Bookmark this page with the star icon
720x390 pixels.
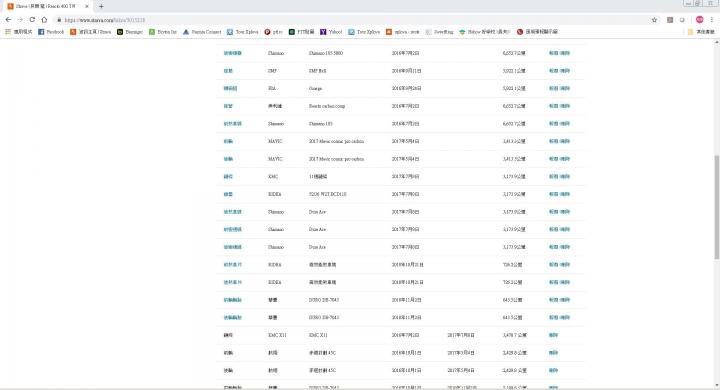point(654,20)
